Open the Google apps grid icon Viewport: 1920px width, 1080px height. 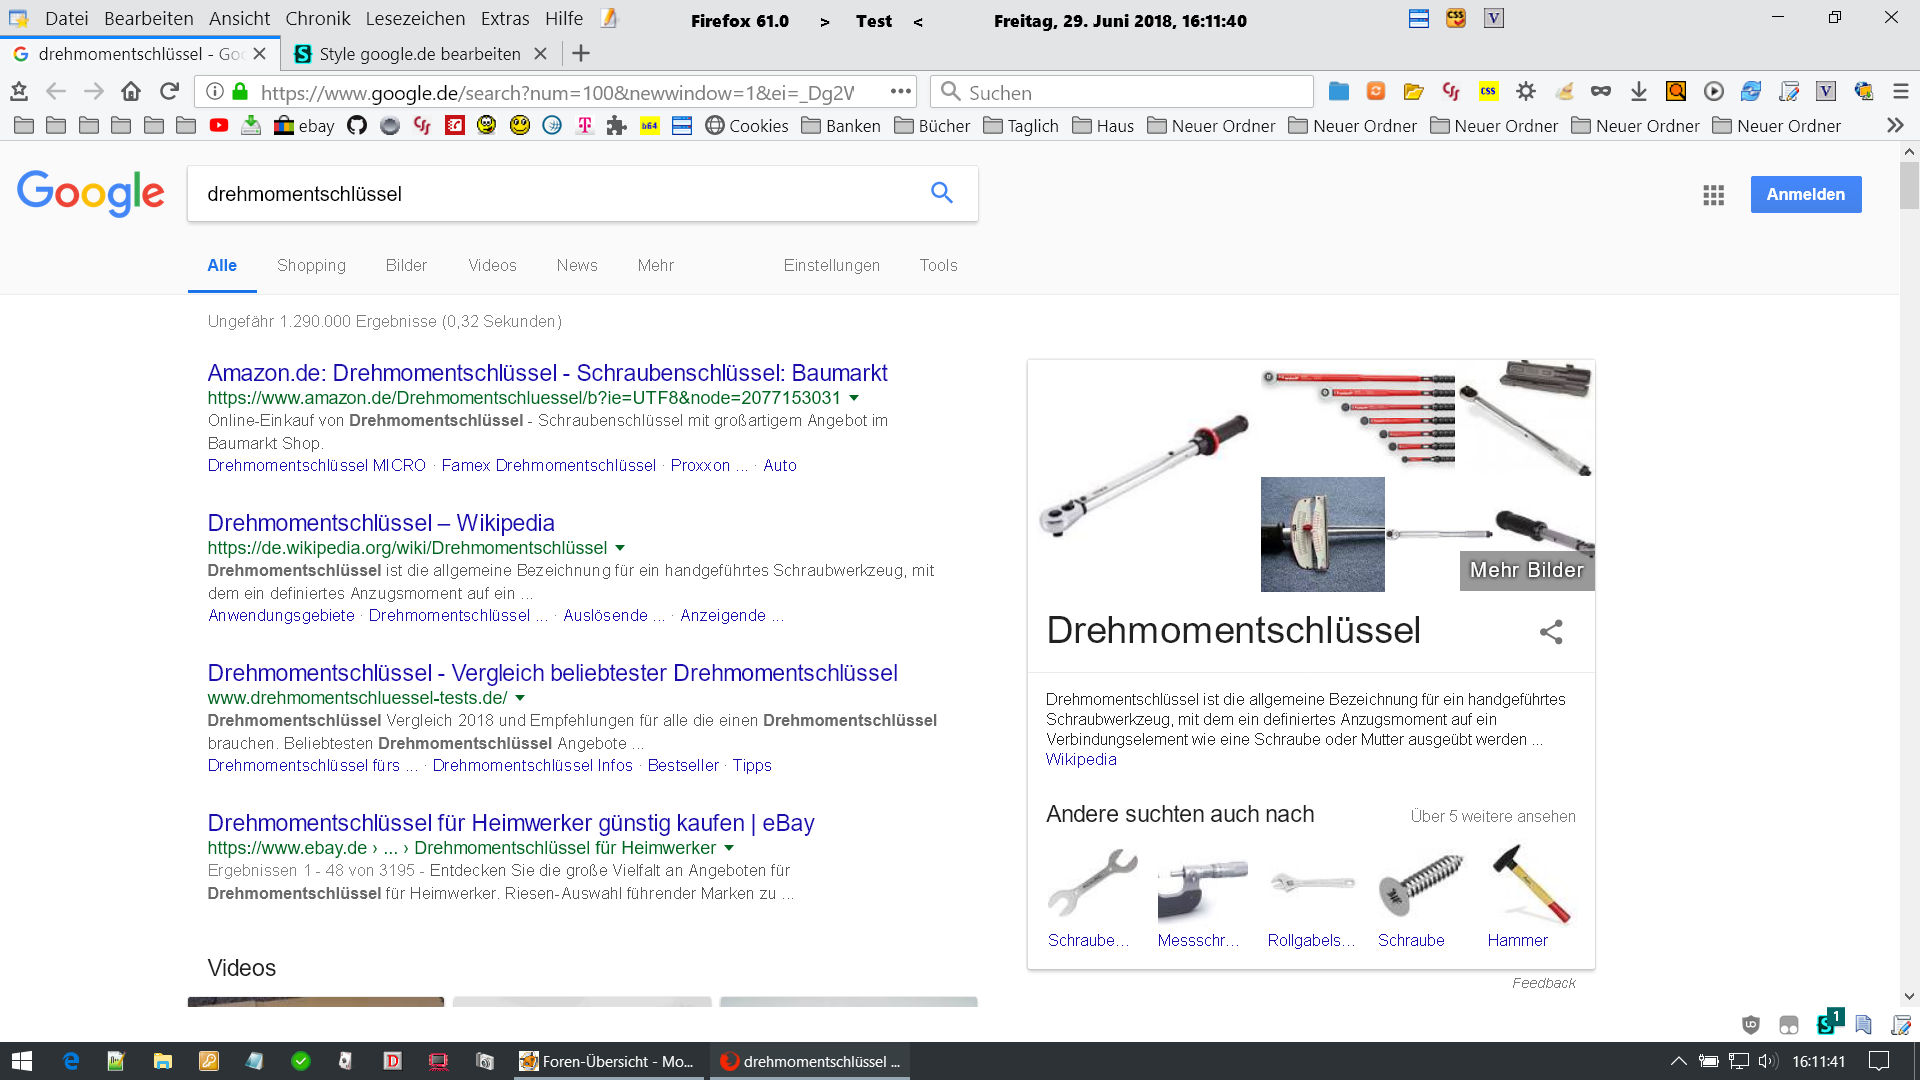click(1713, 195)
